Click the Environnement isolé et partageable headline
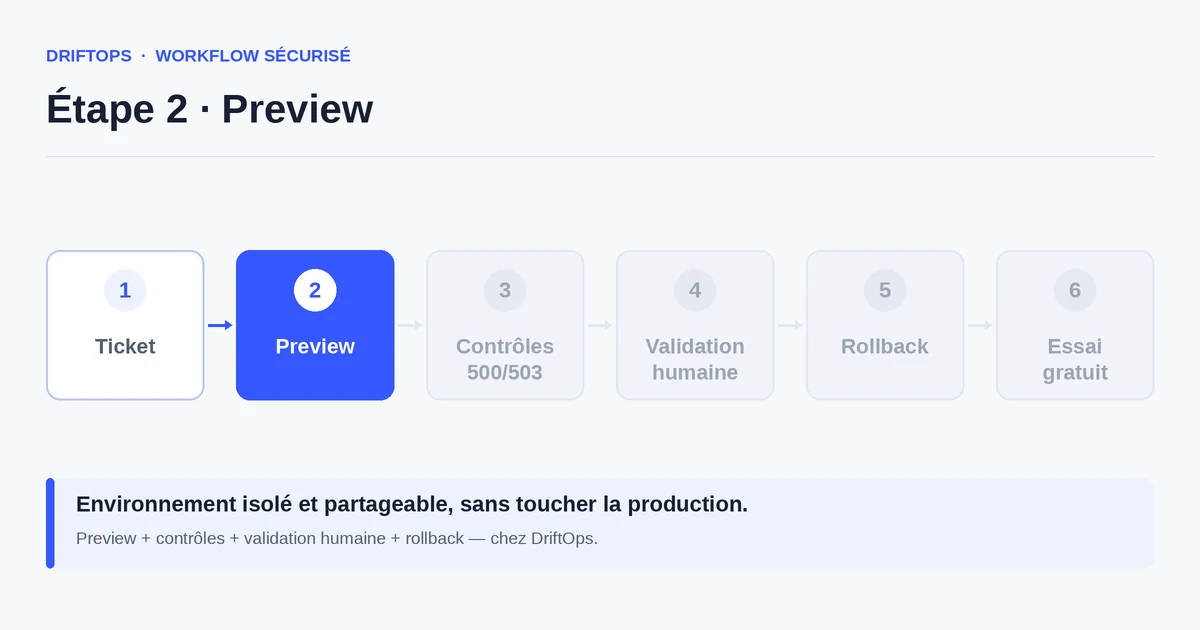The width and height of the screenshot is (1200, 630). coord(412,504)
